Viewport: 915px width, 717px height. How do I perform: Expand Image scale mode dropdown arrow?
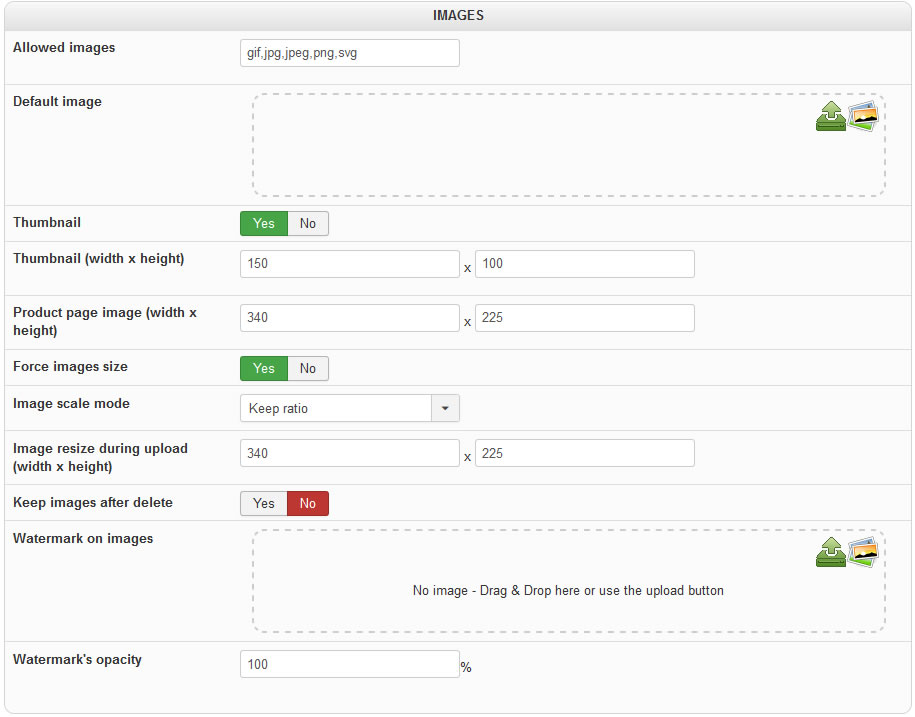point(445,409)
